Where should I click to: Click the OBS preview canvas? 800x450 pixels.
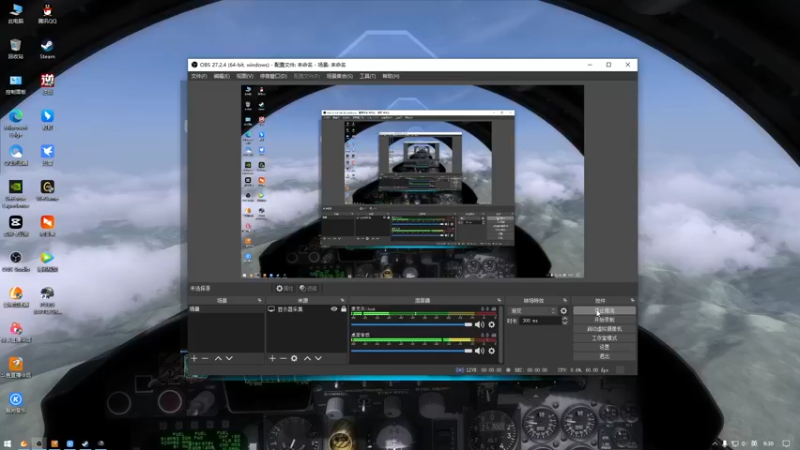click(x=412, y=181)
